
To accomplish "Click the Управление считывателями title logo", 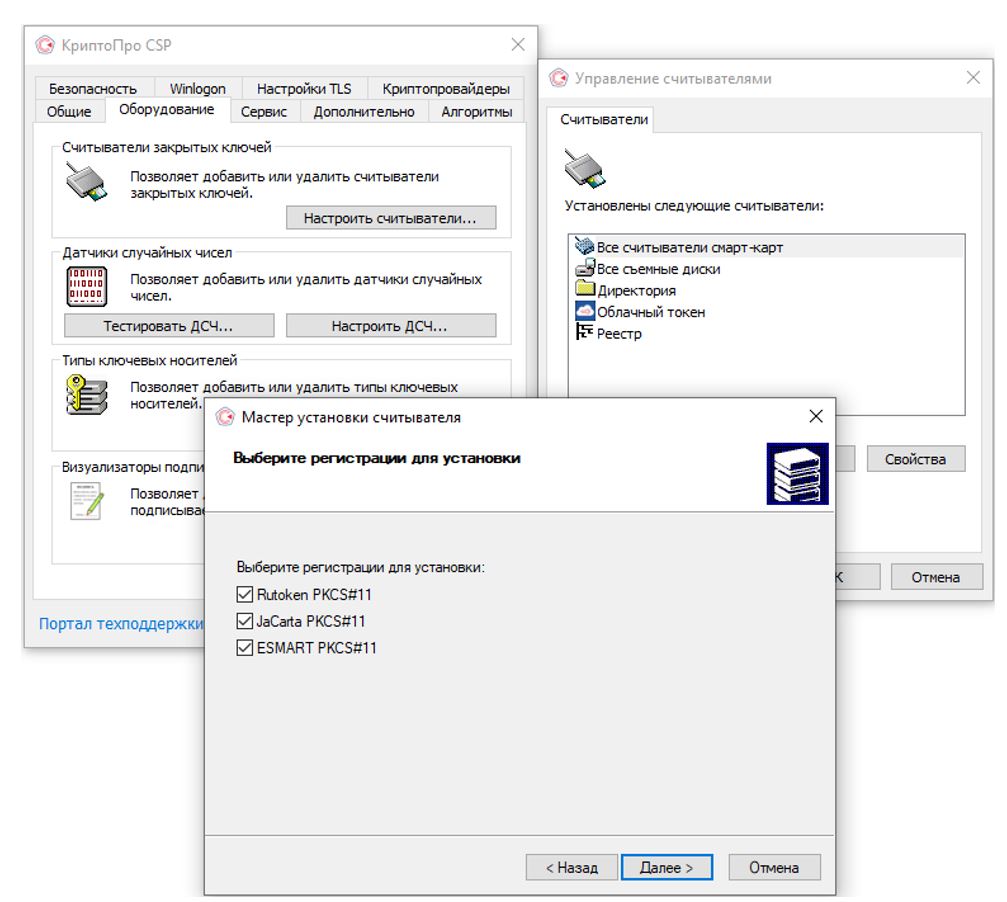I will point(559,78).
